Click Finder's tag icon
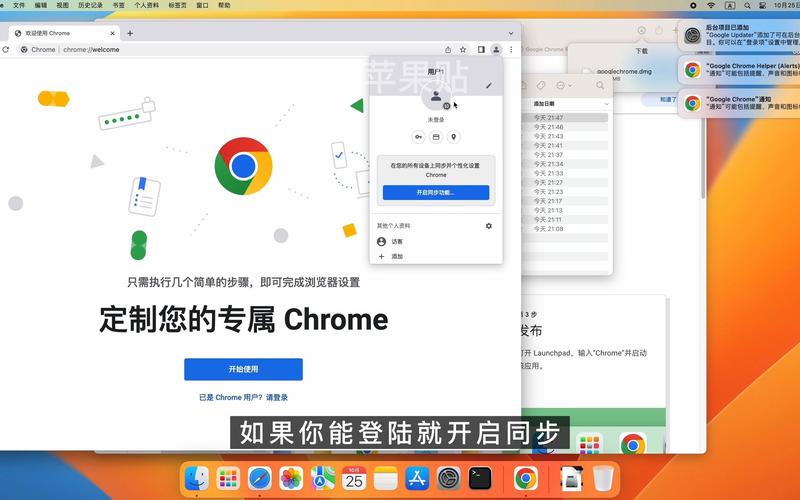 pos(541,85)
